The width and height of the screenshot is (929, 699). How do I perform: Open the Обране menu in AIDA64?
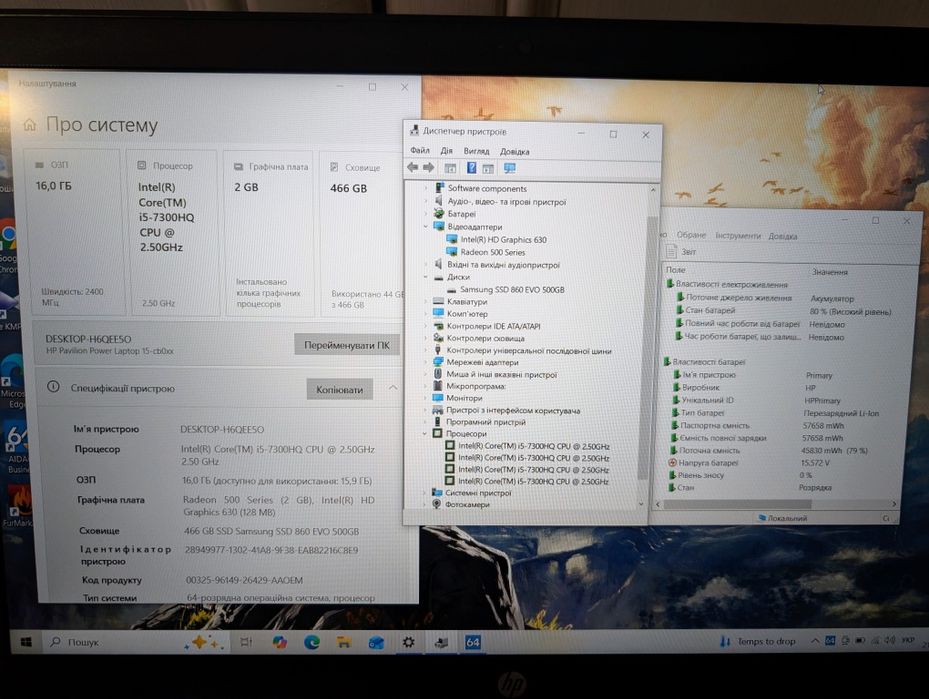point(691,235)
